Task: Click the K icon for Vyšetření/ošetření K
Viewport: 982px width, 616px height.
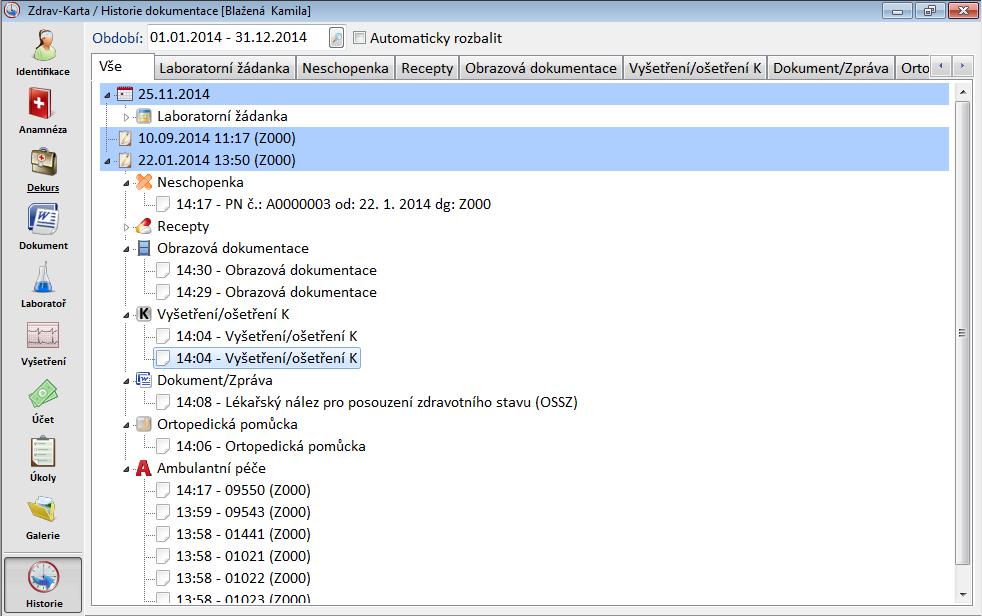Action: 144,314
